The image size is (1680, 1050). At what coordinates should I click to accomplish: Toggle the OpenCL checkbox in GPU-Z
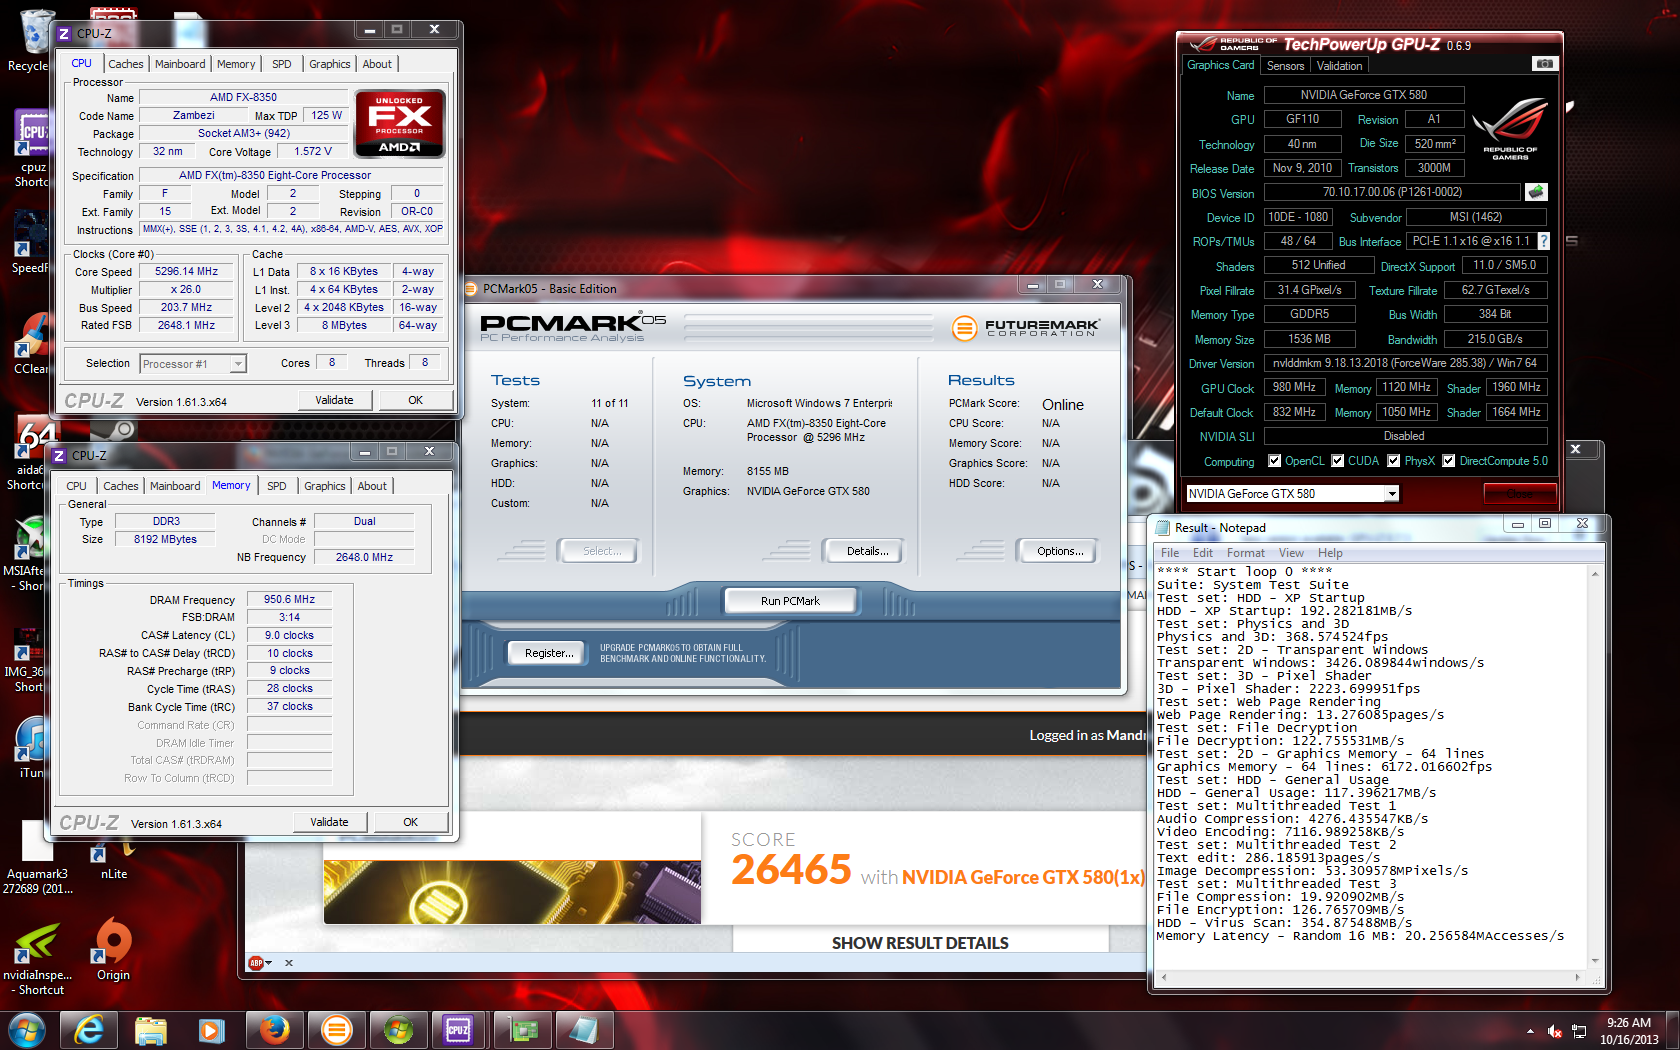(x=1274, y=461)
